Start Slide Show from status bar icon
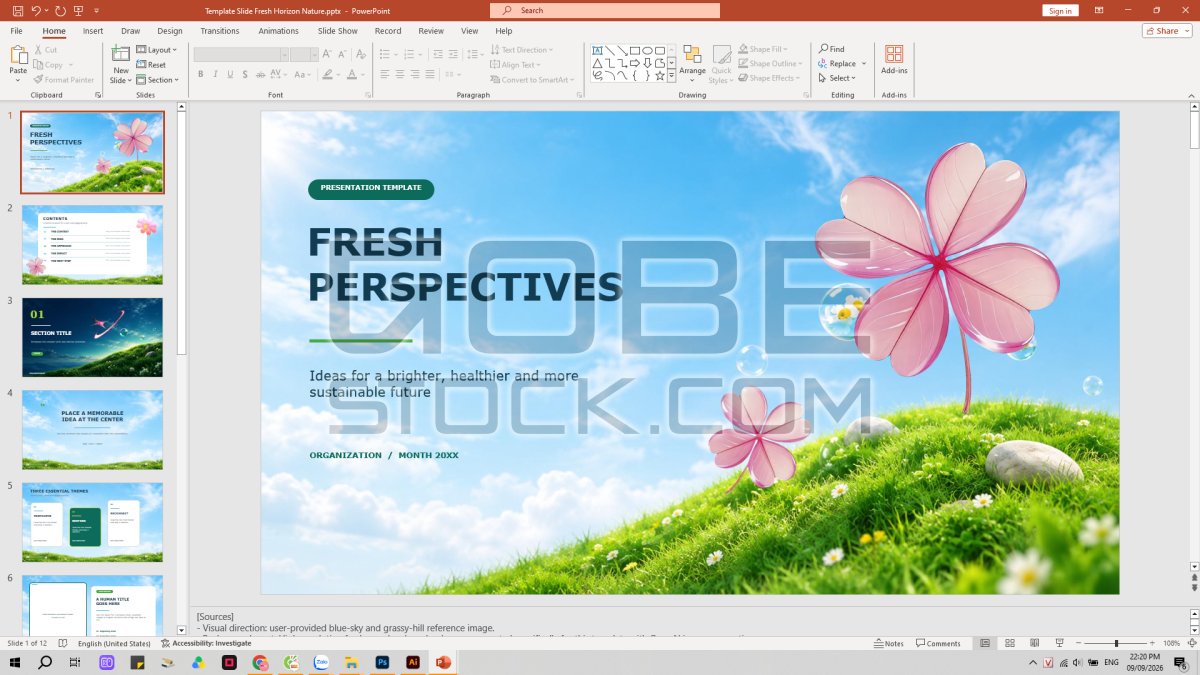Viewport: 1200px width, 675px height. click(x=1058, y=643)
